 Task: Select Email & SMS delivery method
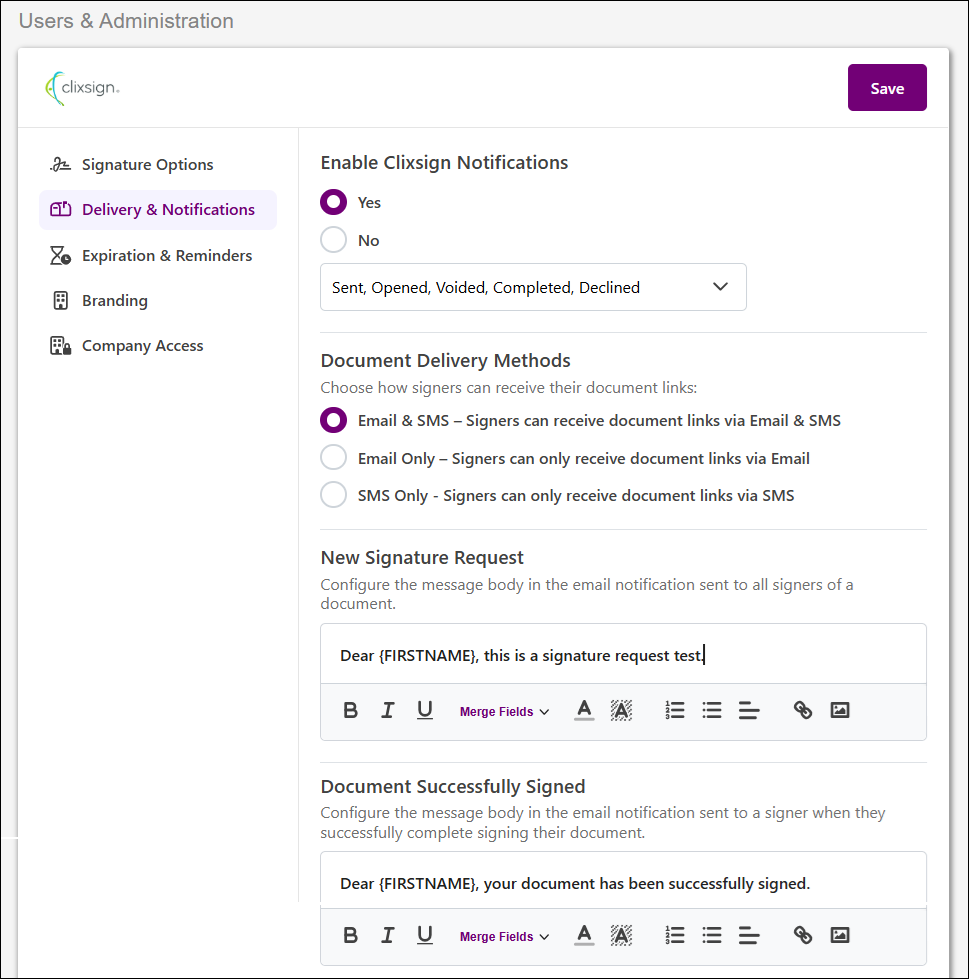pyautogui.click(x=333, y=420)
